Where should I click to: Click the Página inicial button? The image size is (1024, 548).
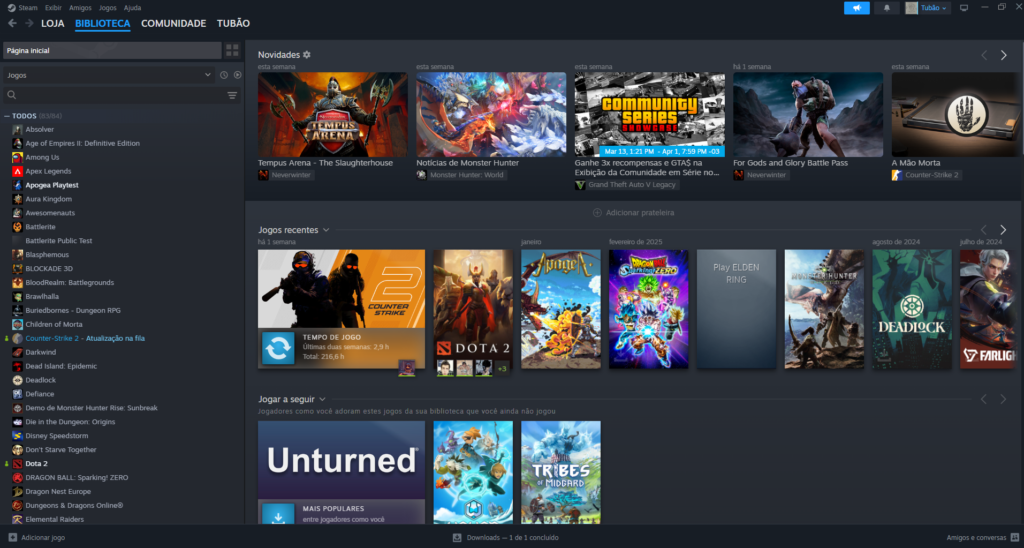[x=112, y=50]
